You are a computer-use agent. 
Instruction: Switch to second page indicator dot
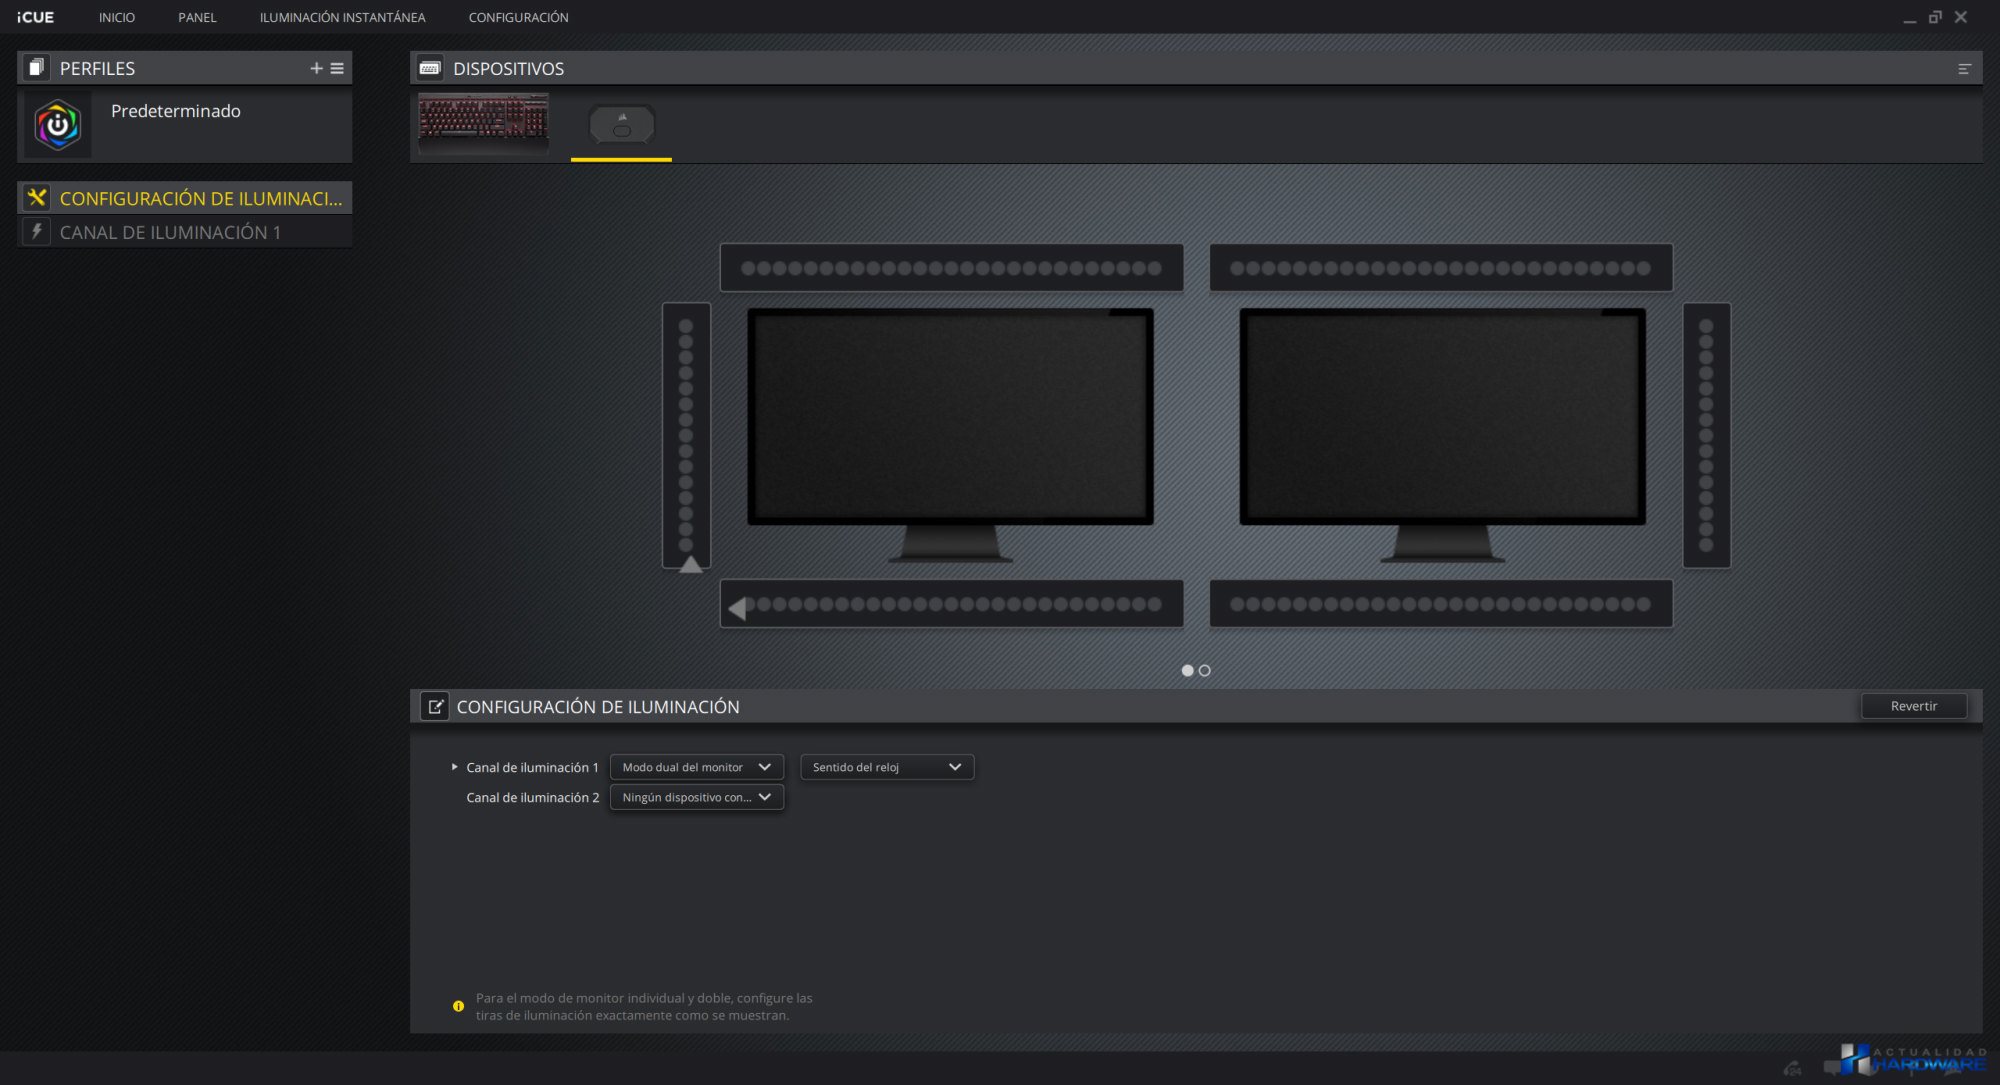(1205, 670)
